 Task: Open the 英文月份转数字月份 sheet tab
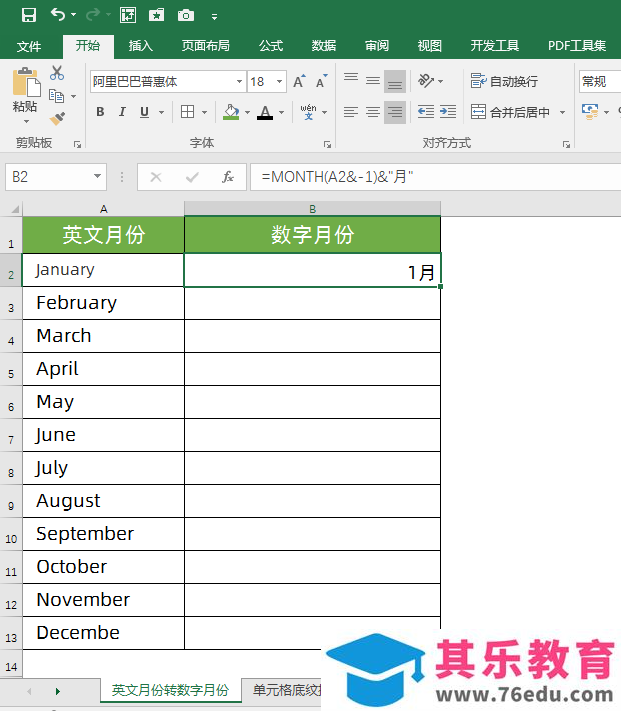[170, 690]
